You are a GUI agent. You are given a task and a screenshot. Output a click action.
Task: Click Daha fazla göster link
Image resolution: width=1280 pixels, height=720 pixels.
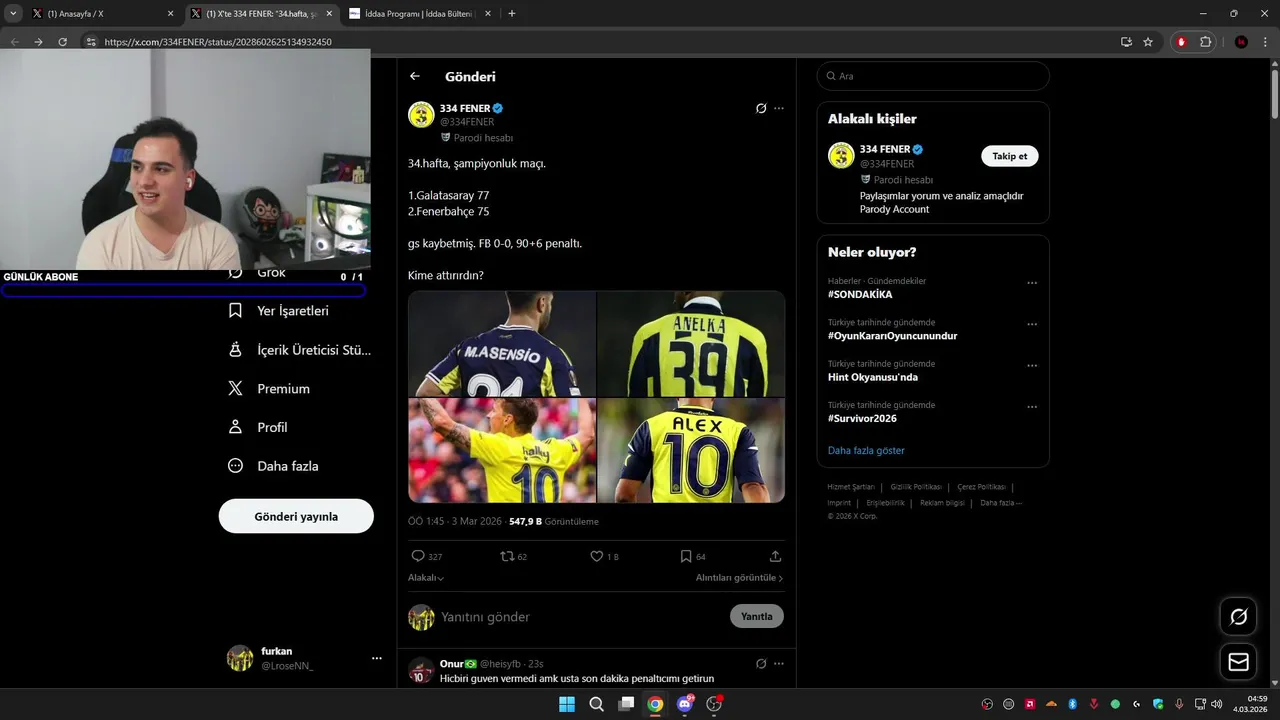click(866, 450)
